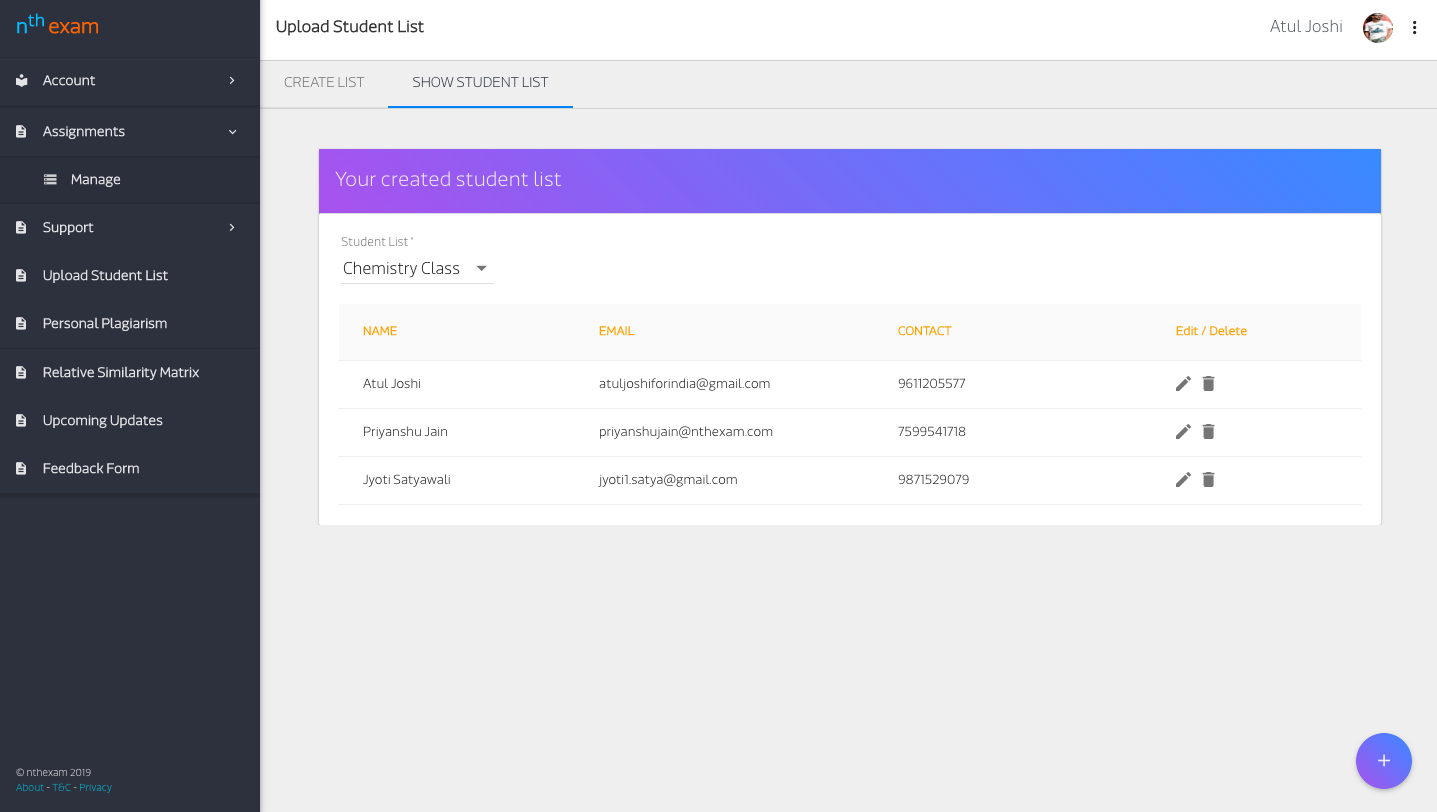
Task: Click the Upcoming Updates sidebar icon
Action: pyautogui.click(x=21, y=421)
